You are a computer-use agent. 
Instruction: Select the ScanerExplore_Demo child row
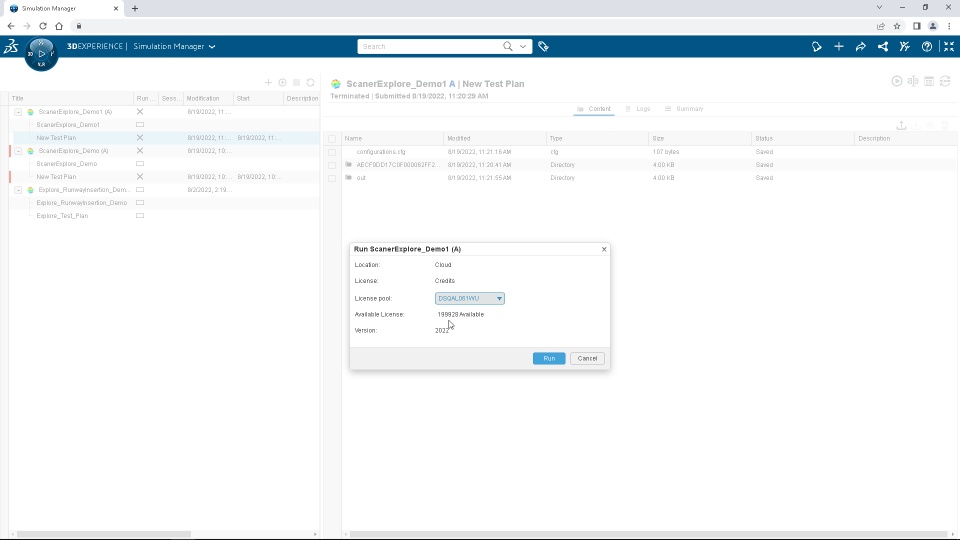(164, 164)
